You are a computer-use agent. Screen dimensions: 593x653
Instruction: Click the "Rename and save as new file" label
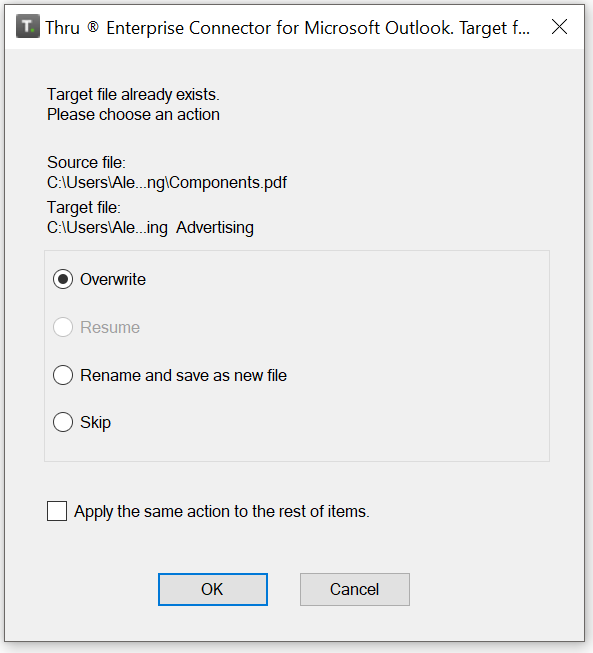click(x=183, y=375)
